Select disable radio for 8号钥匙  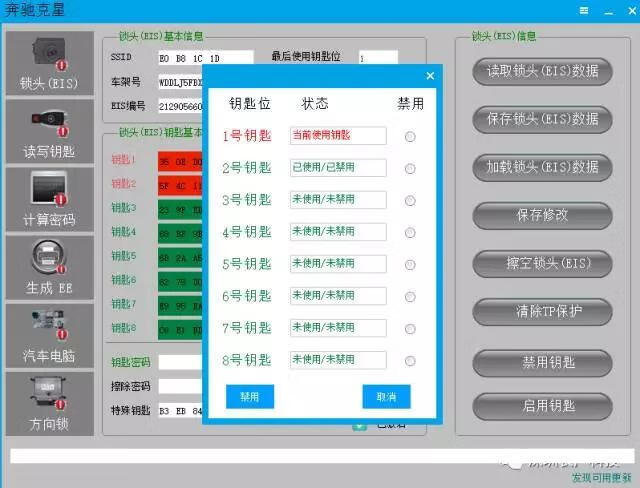pyautogui.click(x=410, y=361)
